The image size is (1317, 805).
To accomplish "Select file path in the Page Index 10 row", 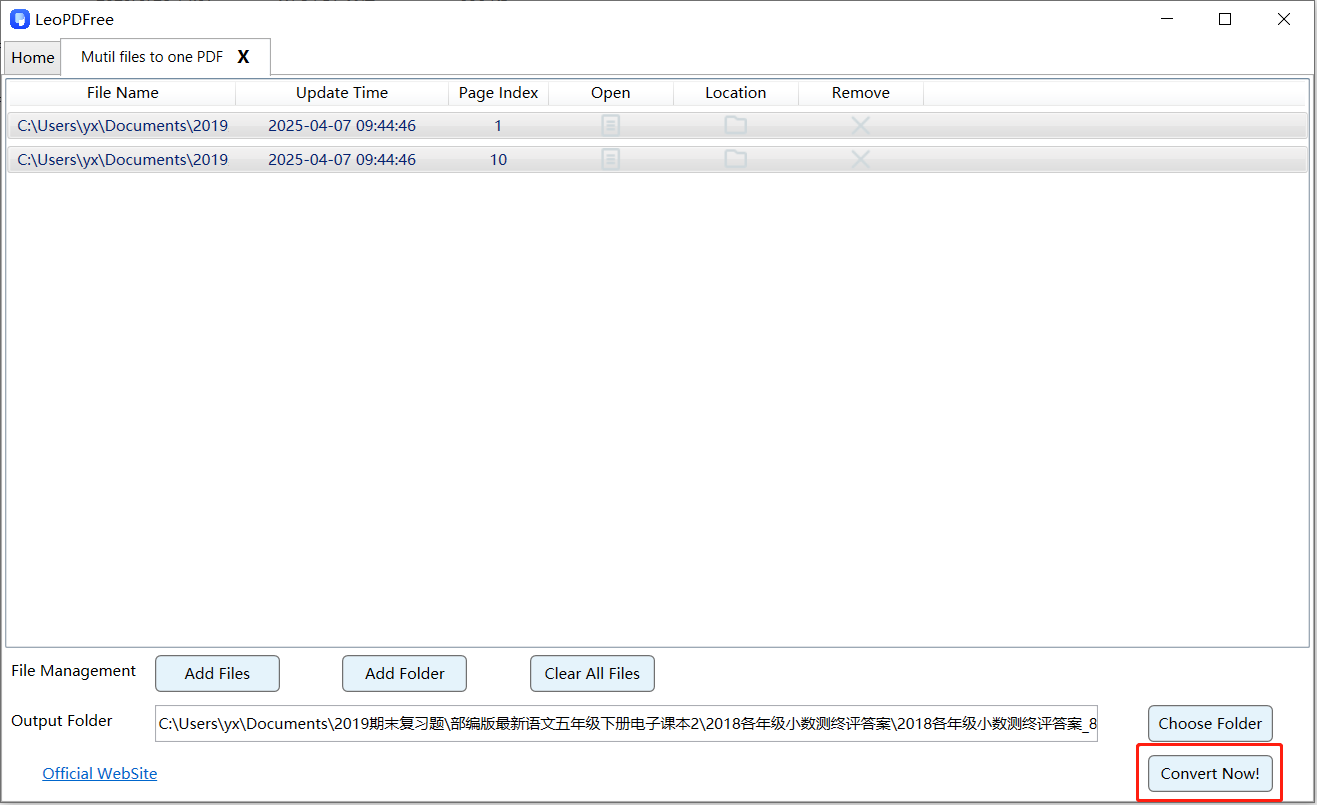I will (123, 160).
